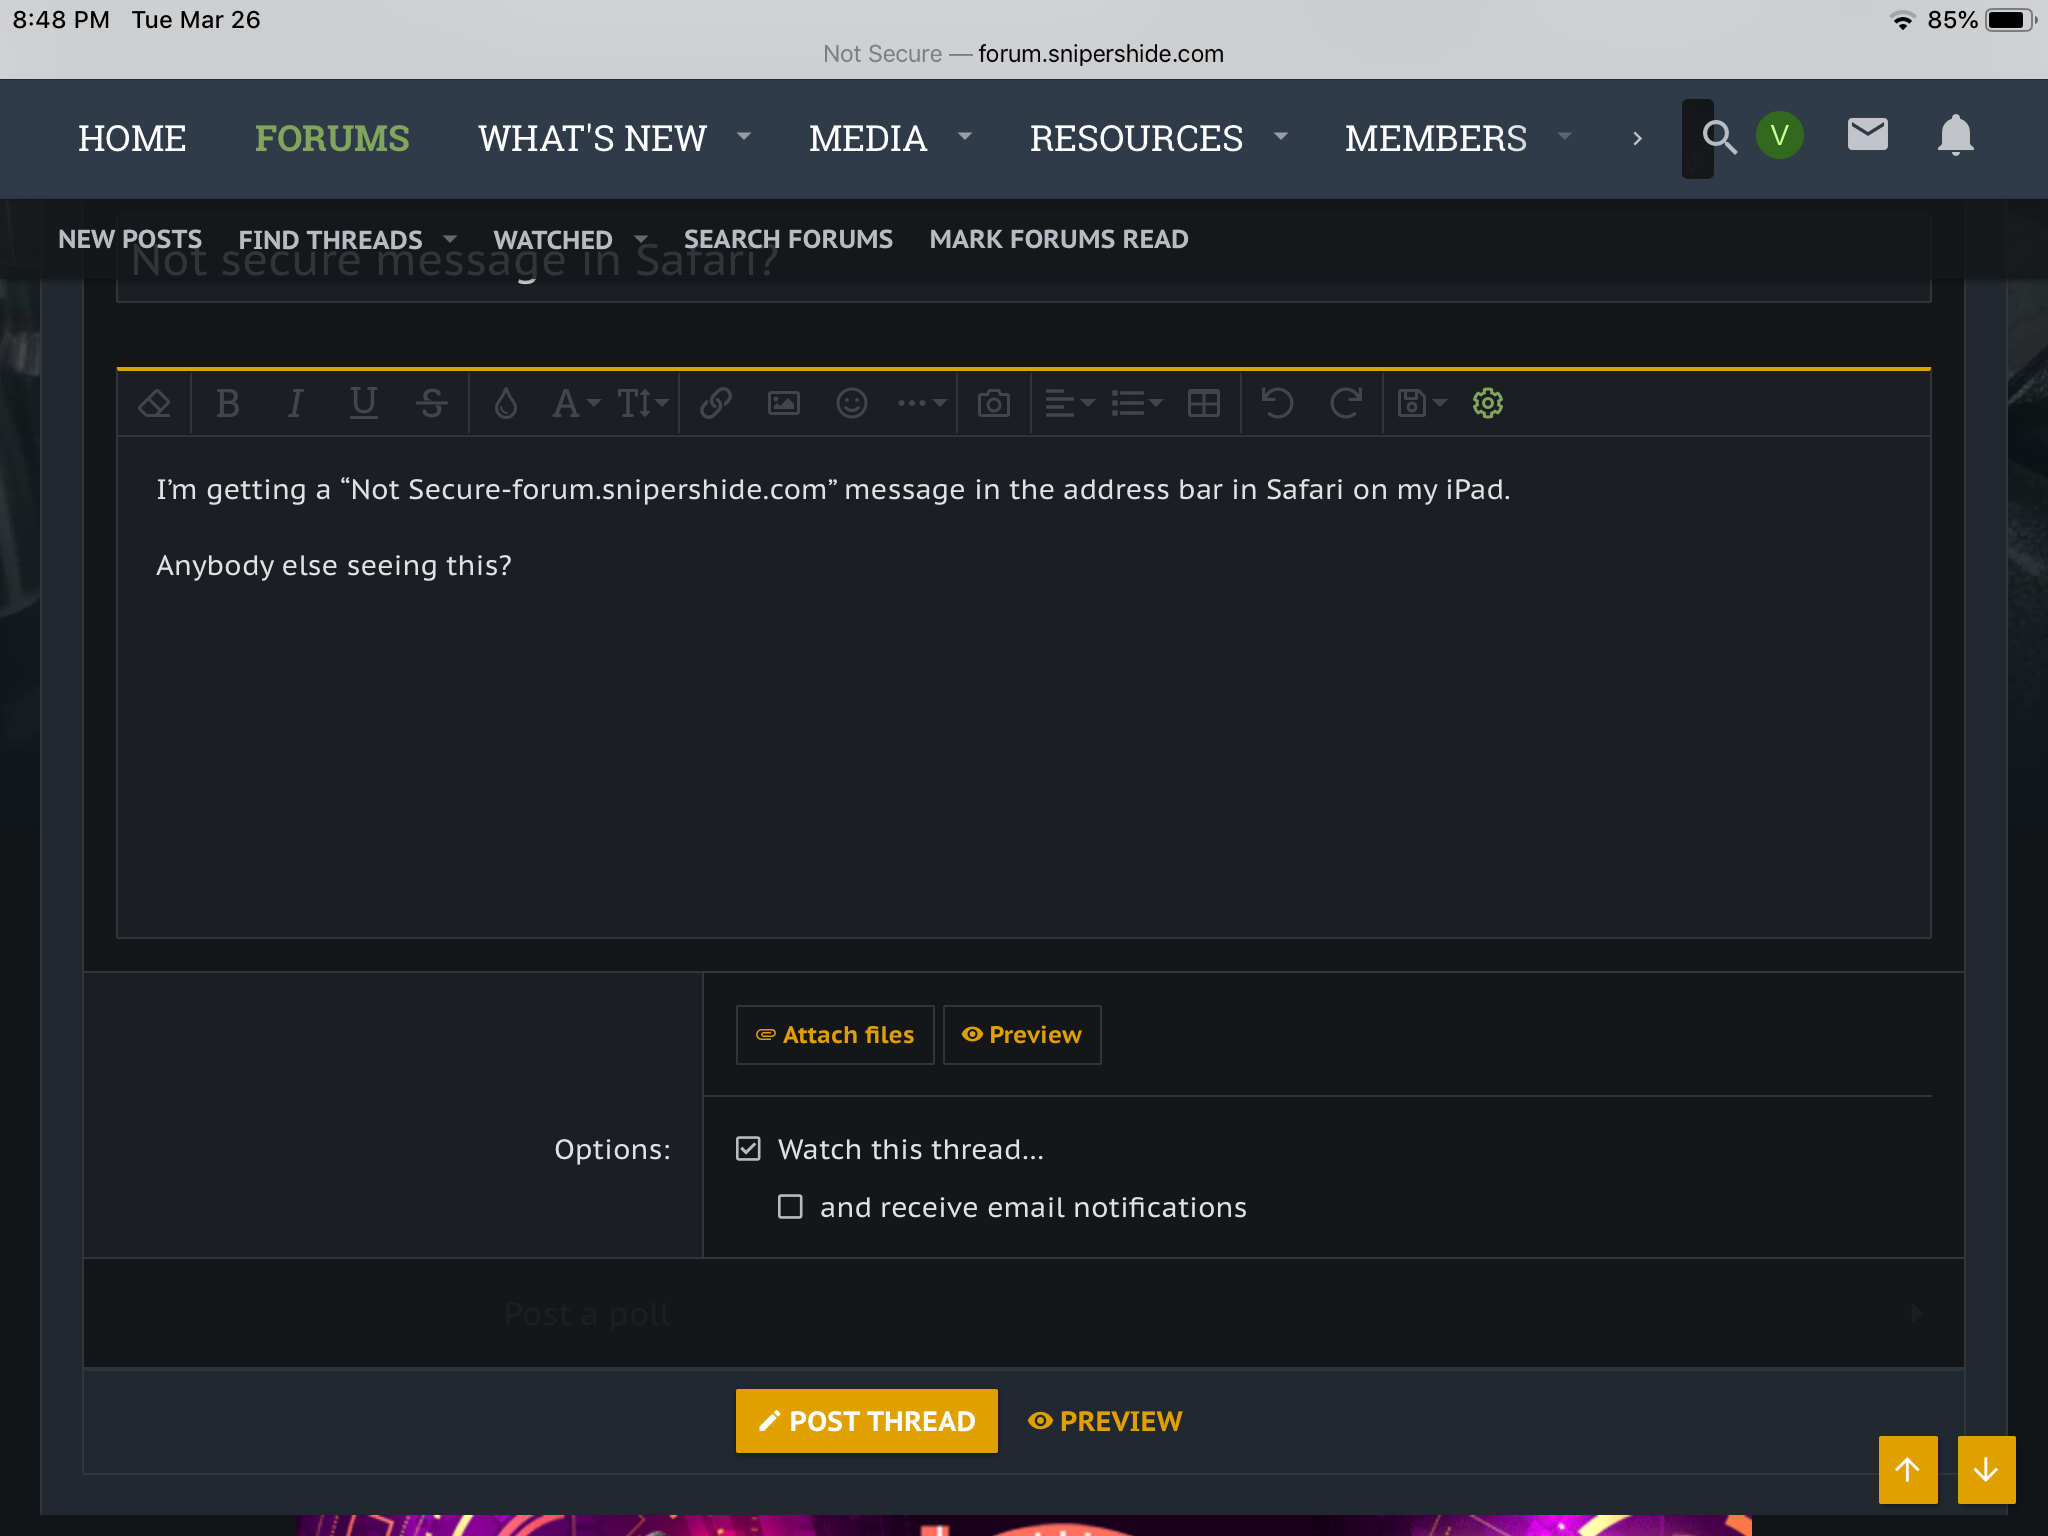Screen dimensions: 2048x1536
Task: Jump to top with up arrow button
Action: [x=1908, y=1469]
